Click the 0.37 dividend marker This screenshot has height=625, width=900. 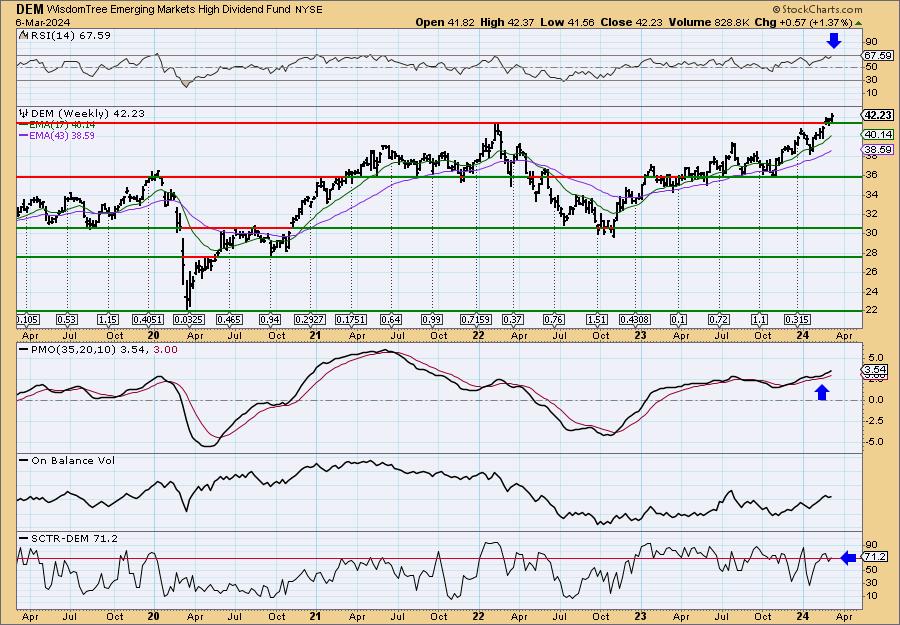point(513,320)
